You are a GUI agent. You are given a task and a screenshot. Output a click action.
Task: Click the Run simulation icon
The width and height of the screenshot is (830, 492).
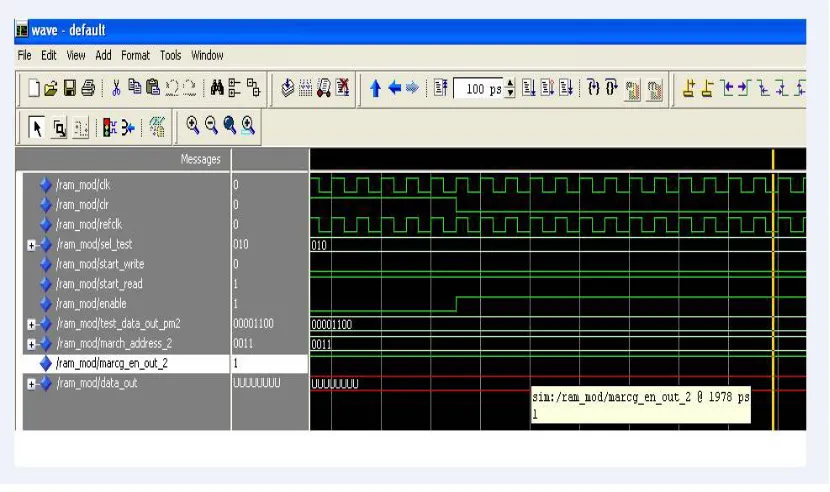528,87
